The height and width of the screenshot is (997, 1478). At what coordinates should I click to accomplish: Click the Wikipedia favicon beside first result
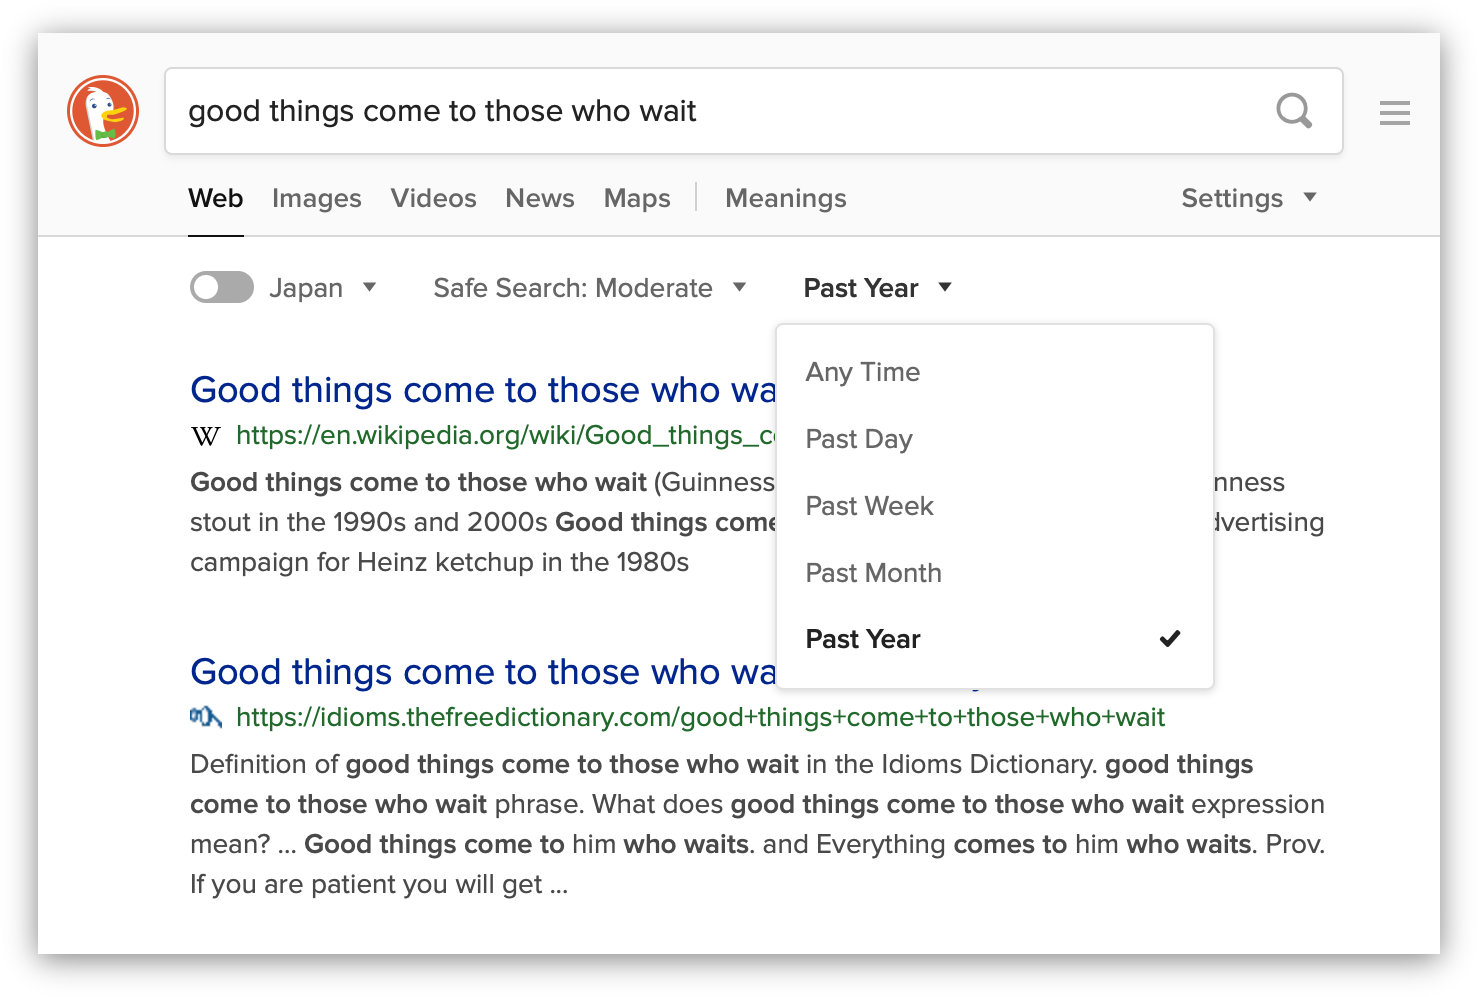tap(206, 436)
